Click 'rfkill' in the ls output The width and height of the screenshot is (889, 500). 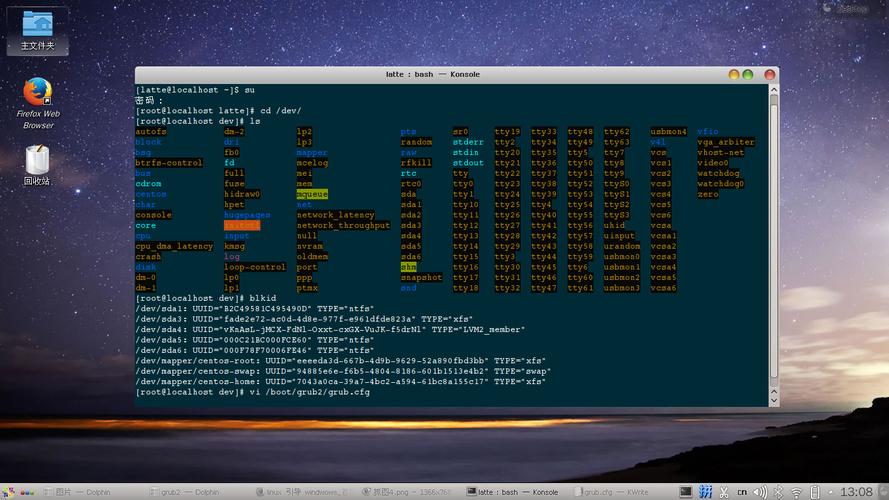(x=416, y=163)
